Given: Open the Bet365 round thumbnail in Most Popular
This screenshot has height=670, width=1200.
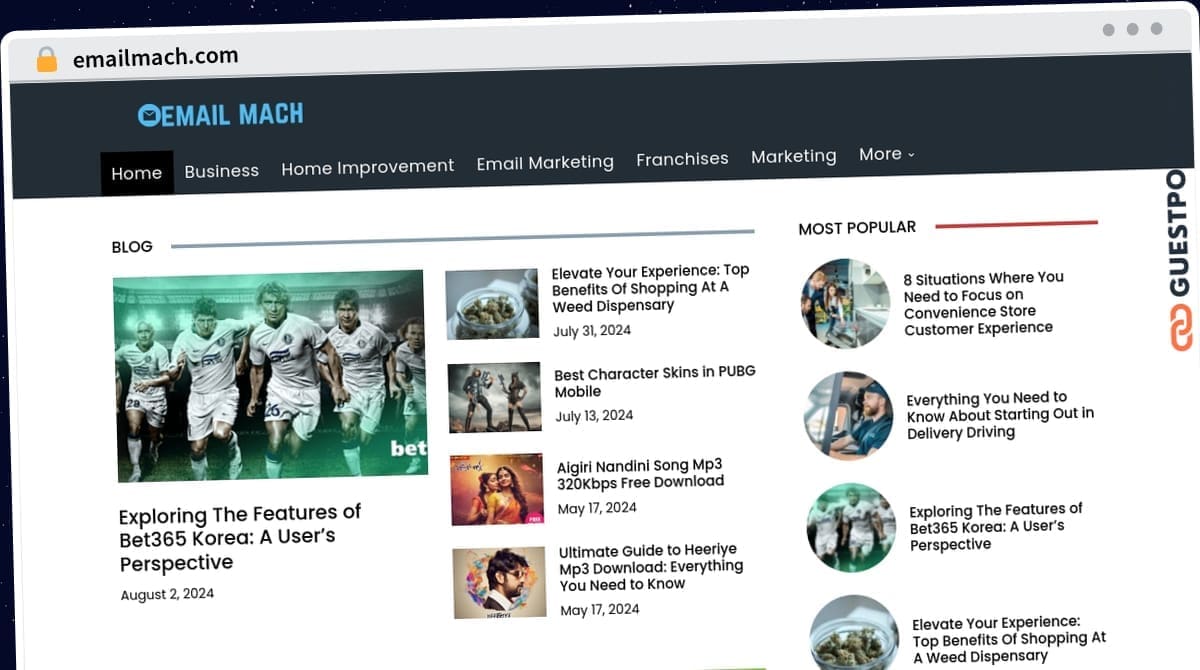Looking at the screenshot, I should click(x=851, y=528).
